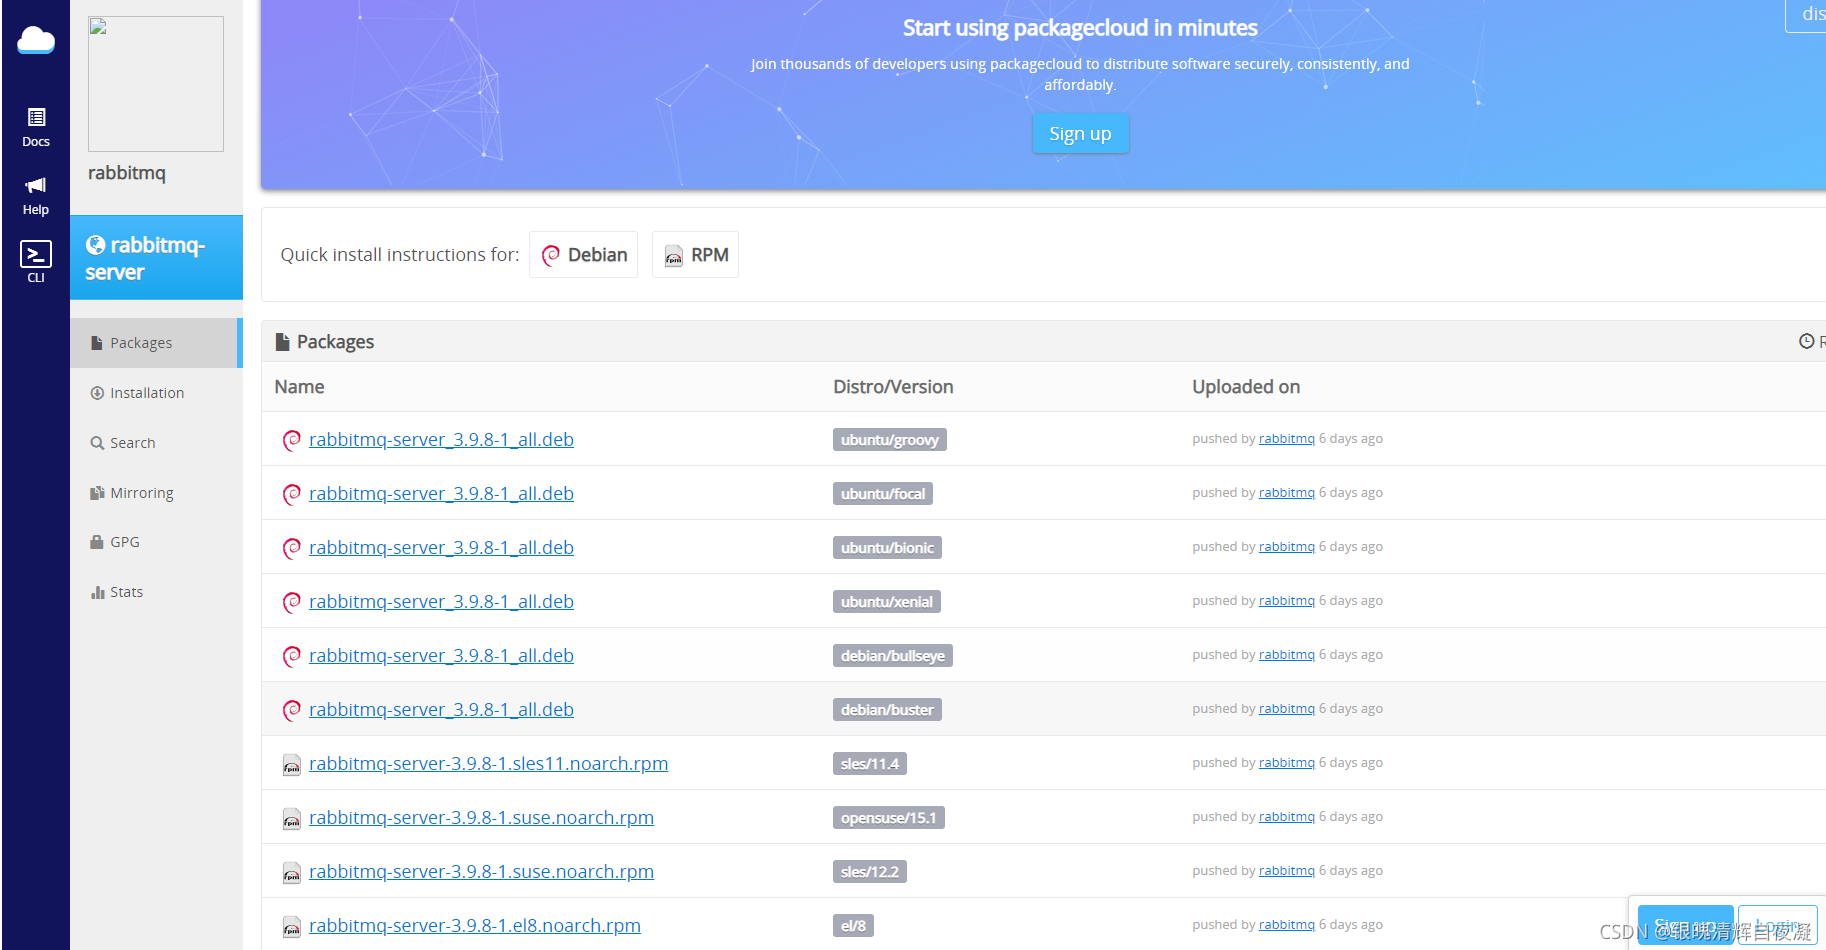Open the deb package for ubuntu/bionic
This screenshot has height=950, width=1826.
pyautogui.click(x=441, y=548)
